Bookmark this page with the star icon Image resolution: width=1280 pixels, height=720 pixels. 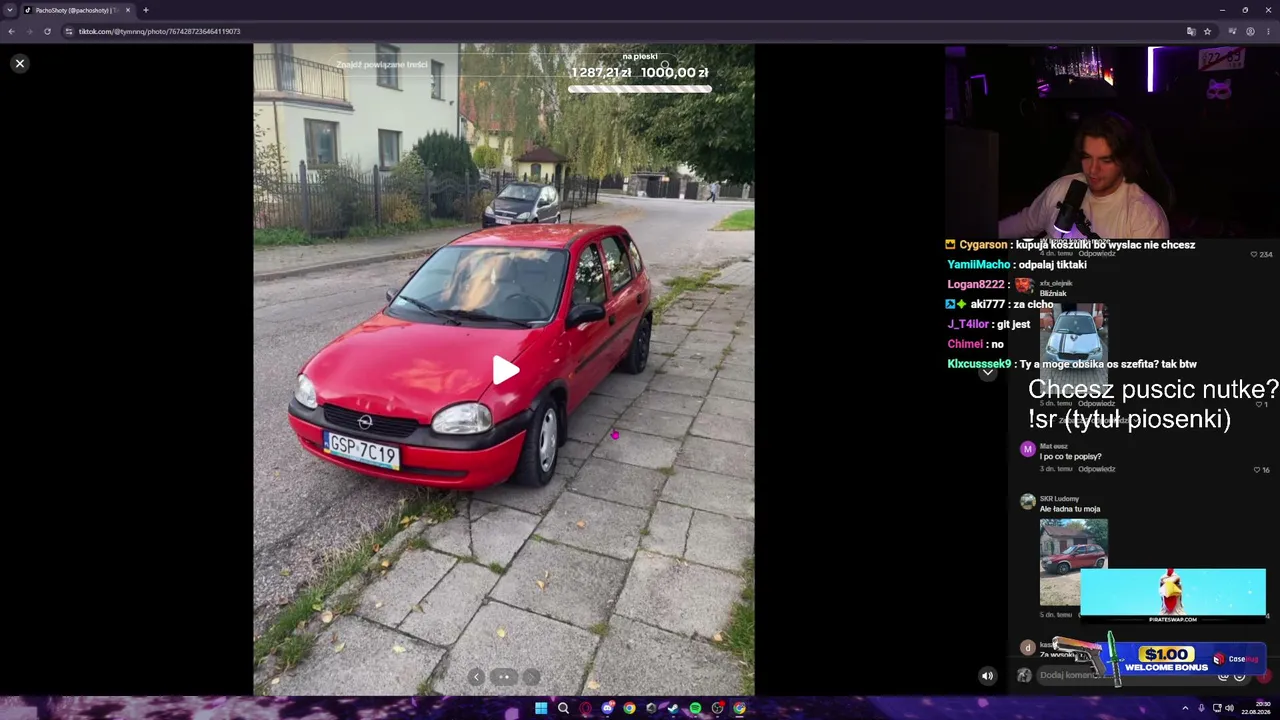tap(1207, 31)
